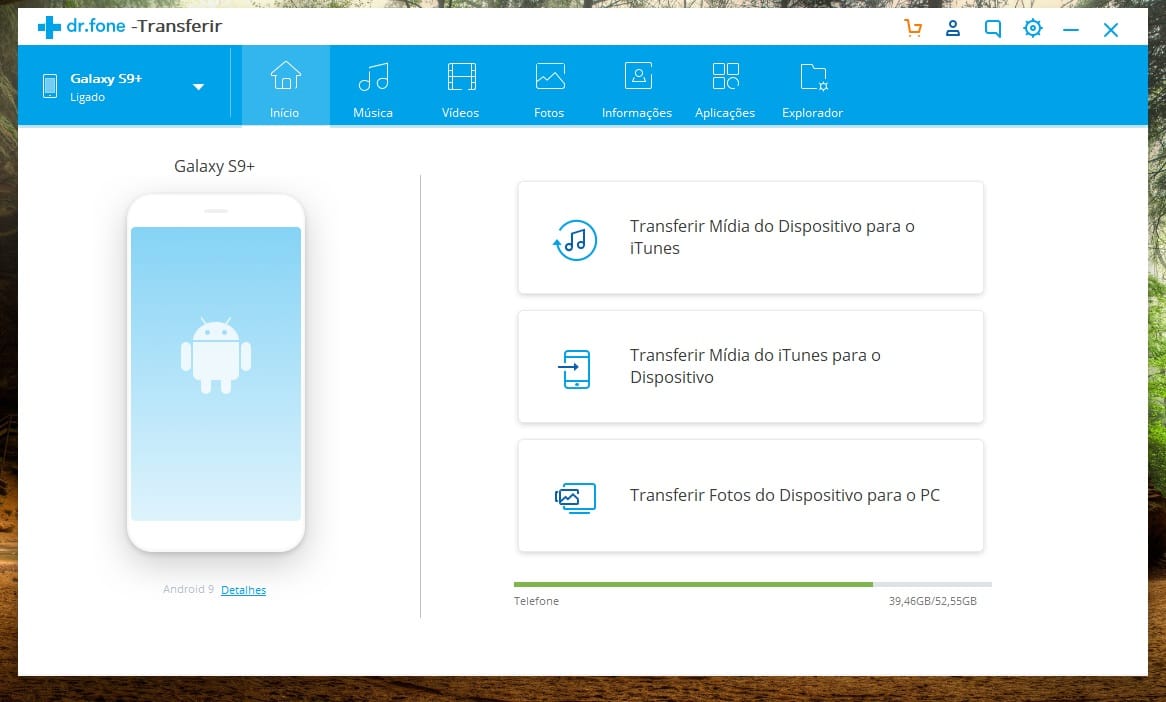Open the Aplicações section
The height and width of the screenshot is (702, 1166).
[x=725, y=88]
